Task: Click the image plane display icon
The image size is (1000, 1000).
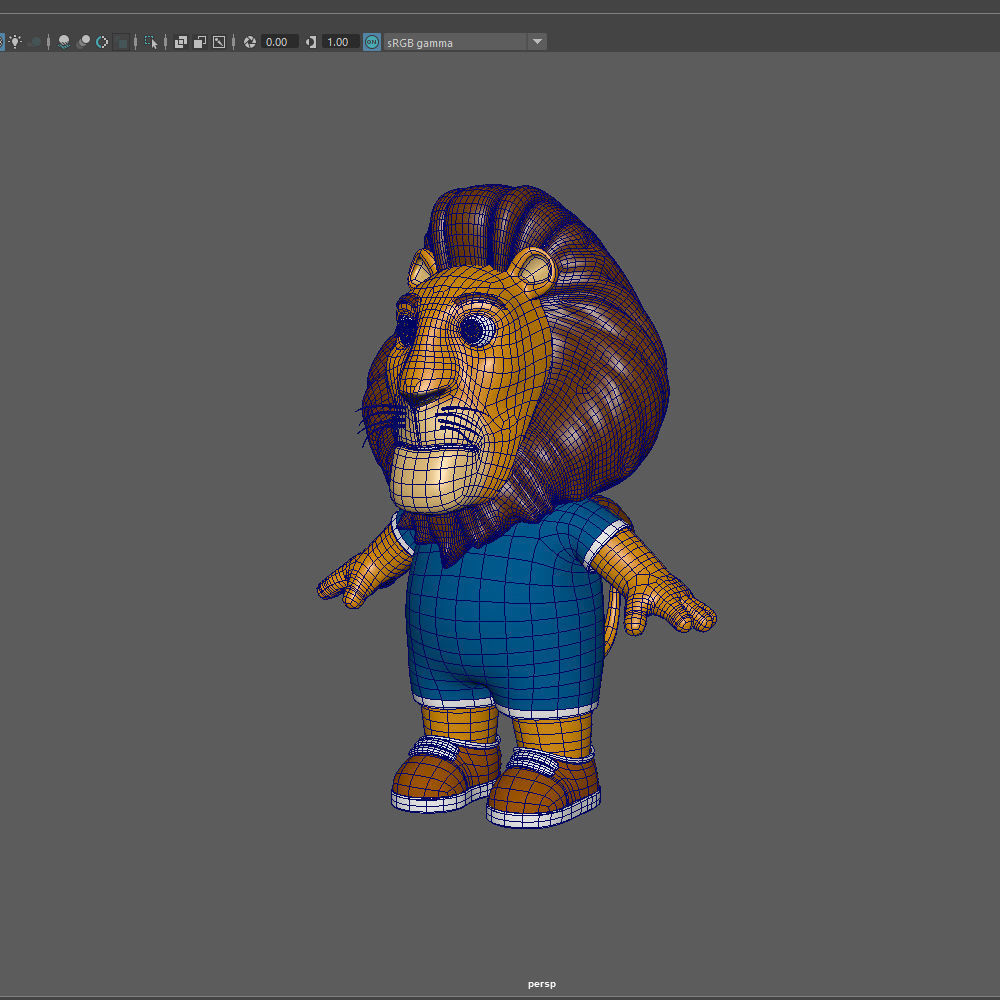Action: tap(218, 42)
